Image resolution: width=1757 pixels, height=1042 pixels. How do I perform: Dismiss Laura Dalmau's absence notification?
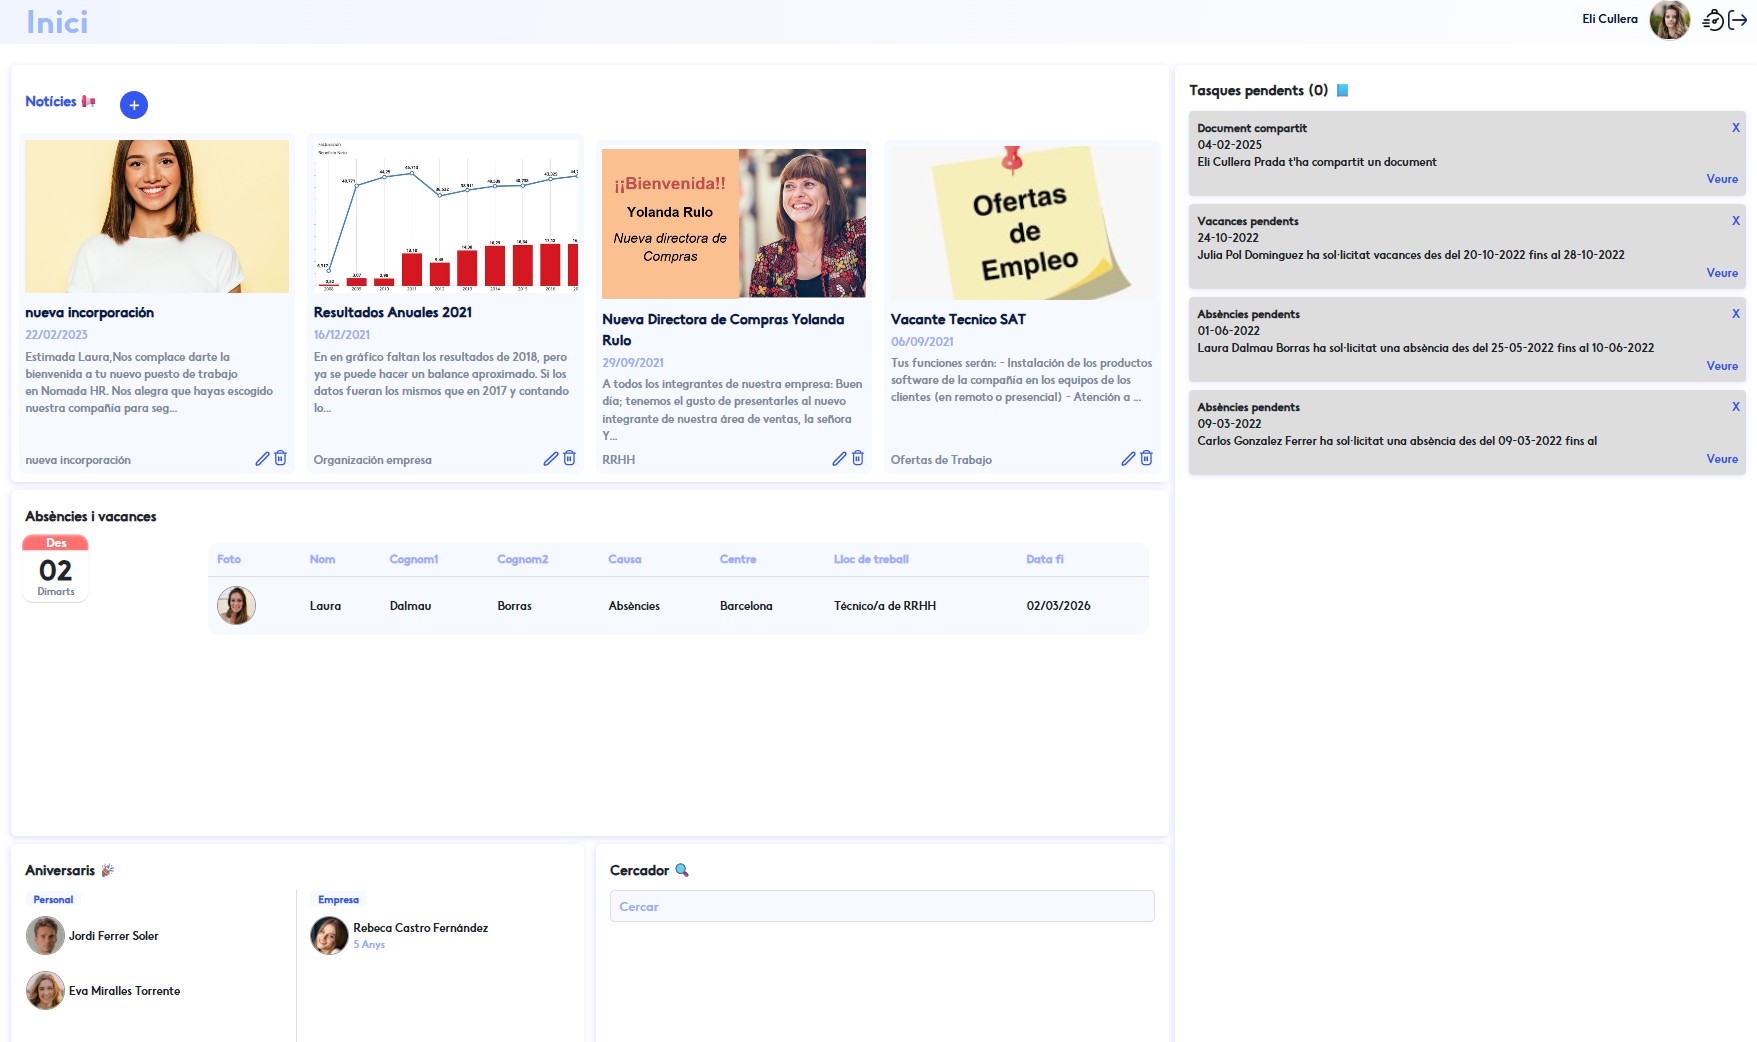1735,314
